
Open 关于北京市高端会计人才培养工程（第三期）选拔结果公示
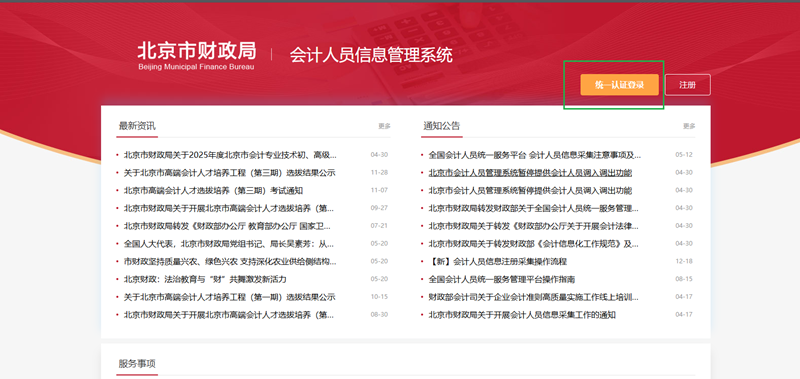[230, 172]
